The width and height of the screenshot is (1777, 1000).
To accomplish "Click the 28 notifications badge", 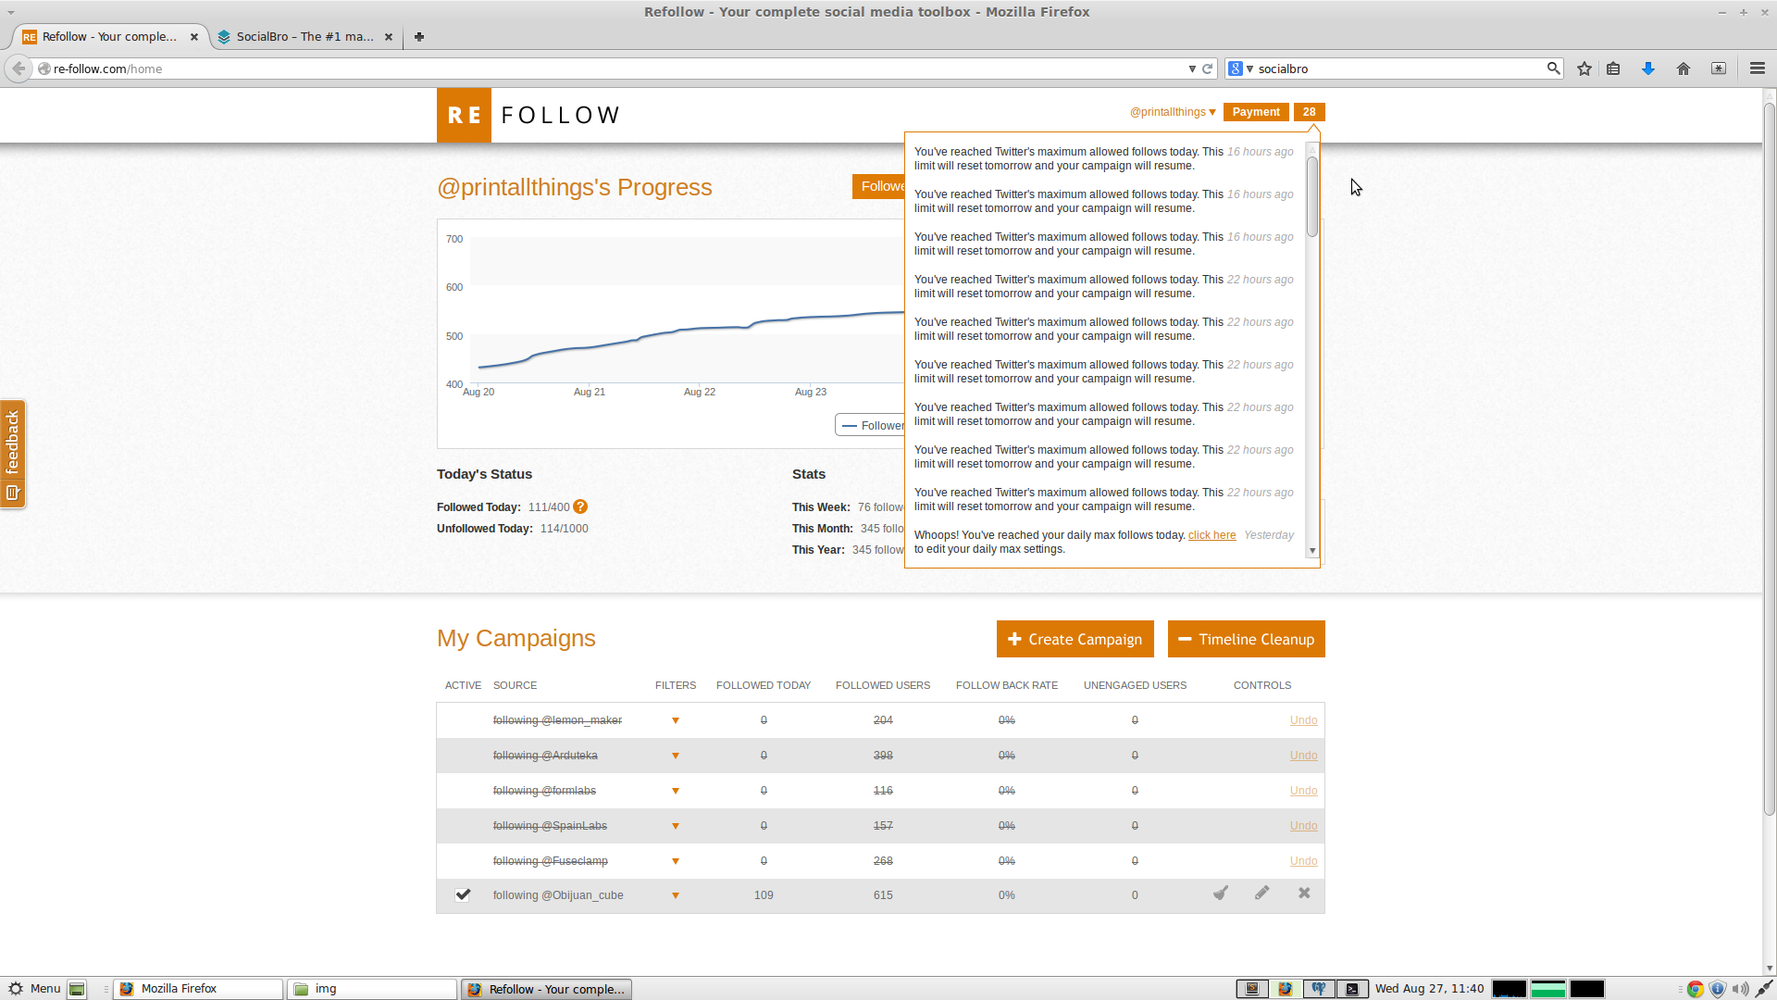I will coord(1308,112).
